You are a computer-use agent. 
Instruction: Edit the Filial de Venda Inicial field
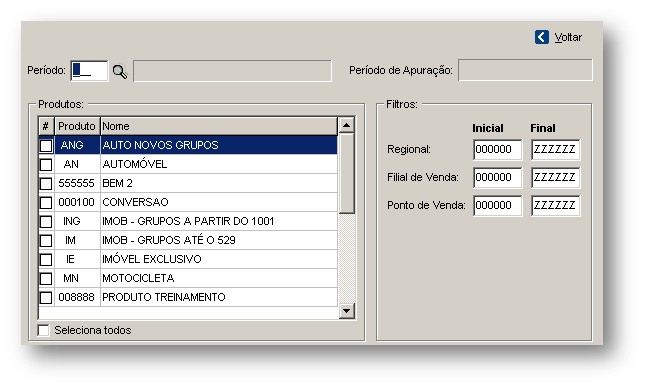pos(497,177)
